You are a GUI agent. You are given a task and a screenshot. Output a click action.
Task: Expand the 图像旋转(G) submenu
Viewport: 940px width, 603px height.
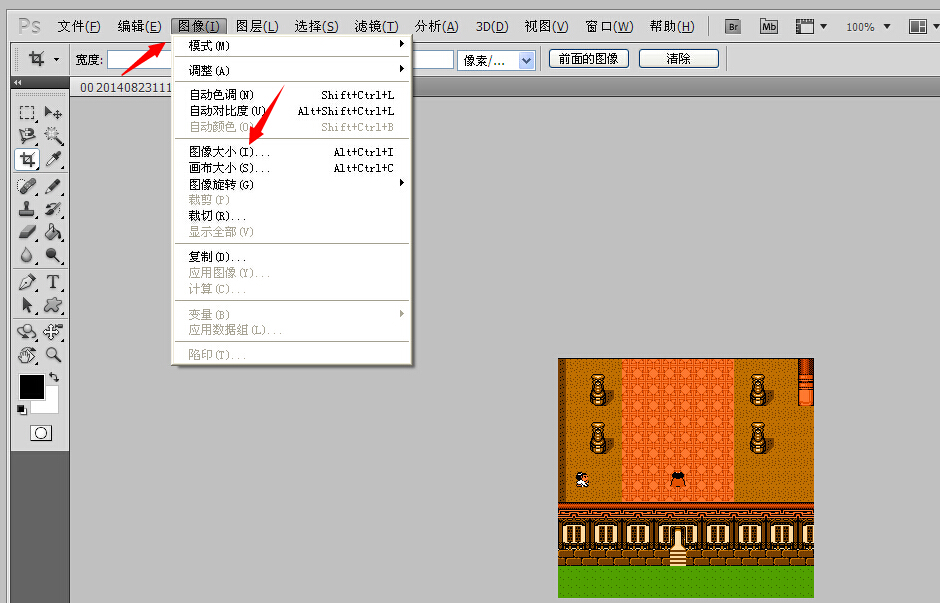[292, 184]
